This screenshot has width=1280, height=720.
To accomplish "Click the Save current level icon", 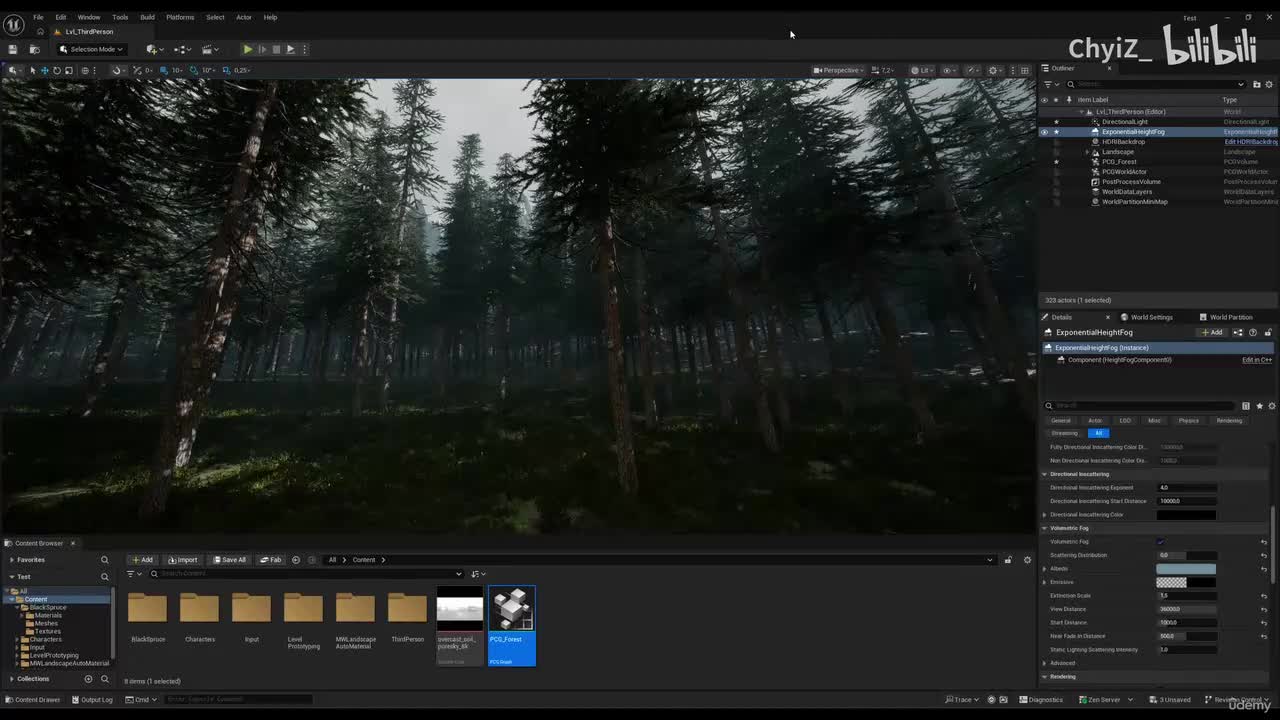I will point(12,49).
